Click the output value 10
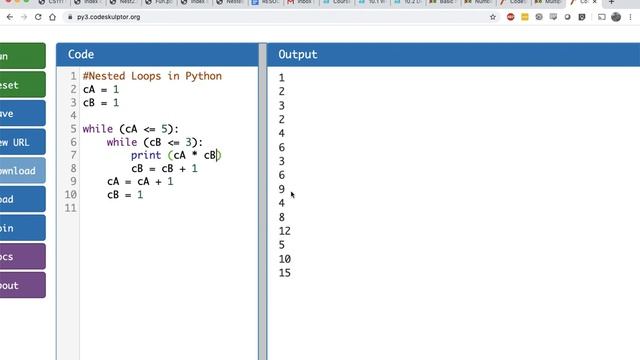 (x=284, y=259)
